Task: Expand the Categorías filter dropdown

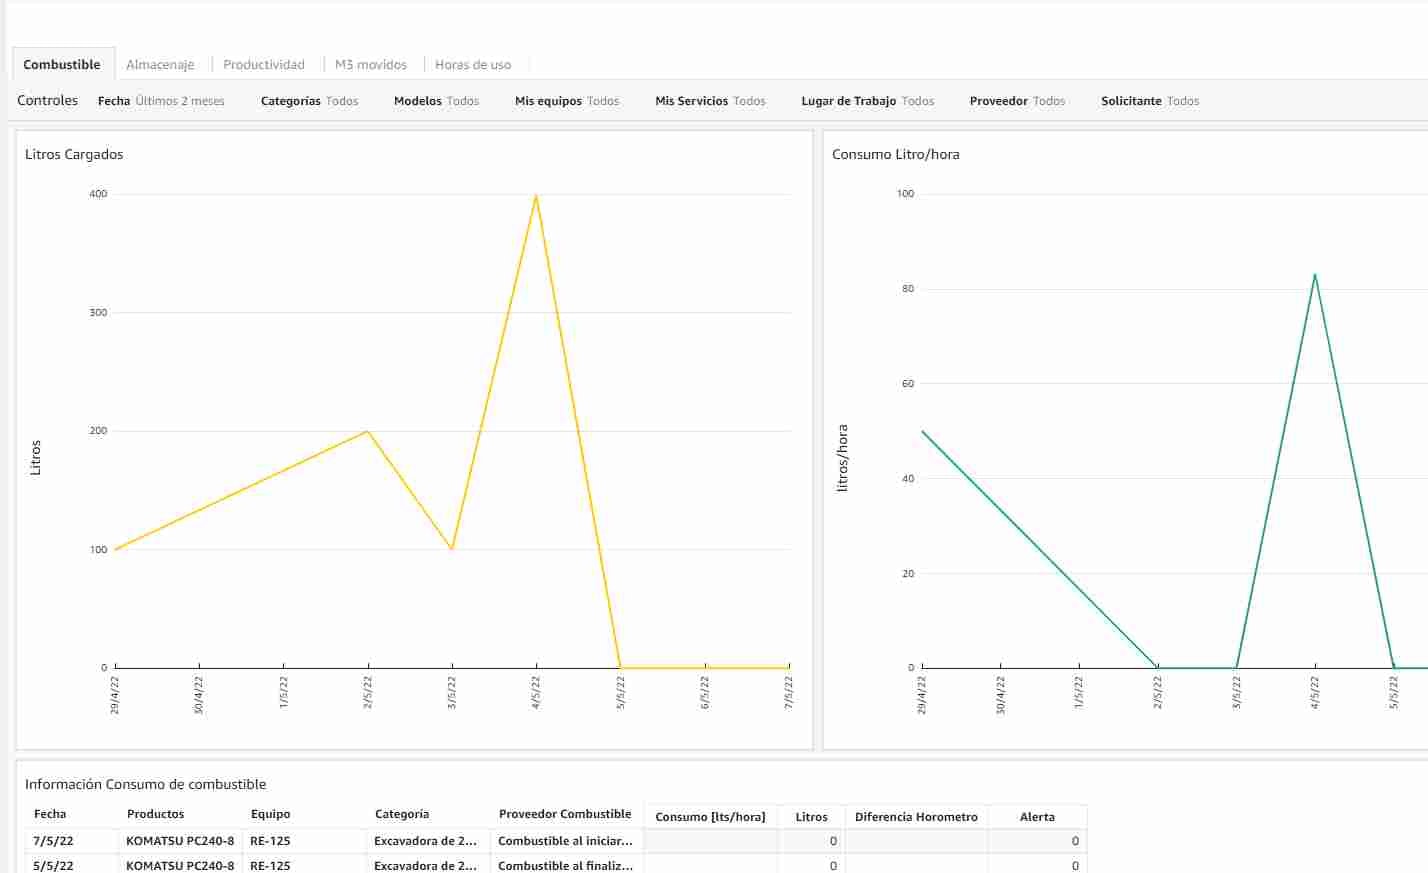Action: pyautogui.click(x=309, y=101)
